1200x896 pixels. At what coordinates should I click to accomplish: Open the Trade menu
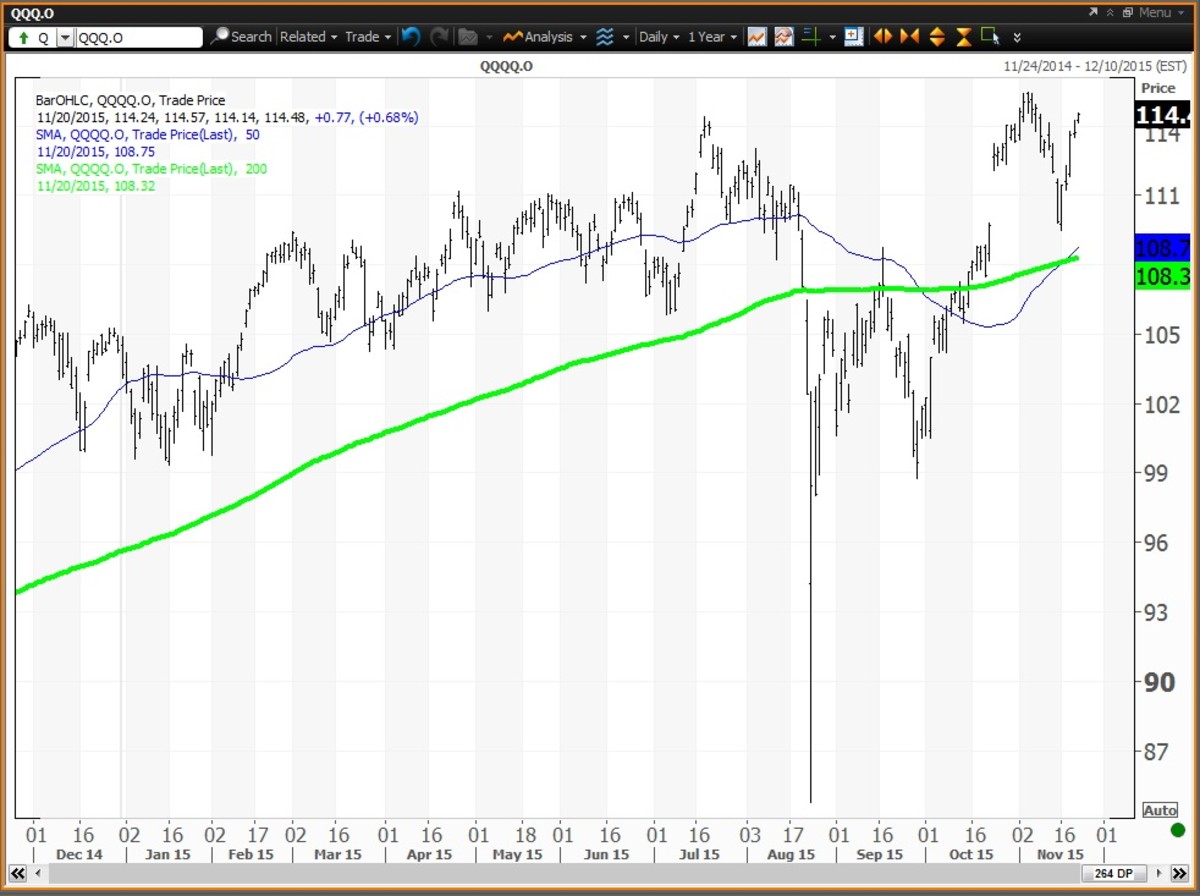point(367,37)
